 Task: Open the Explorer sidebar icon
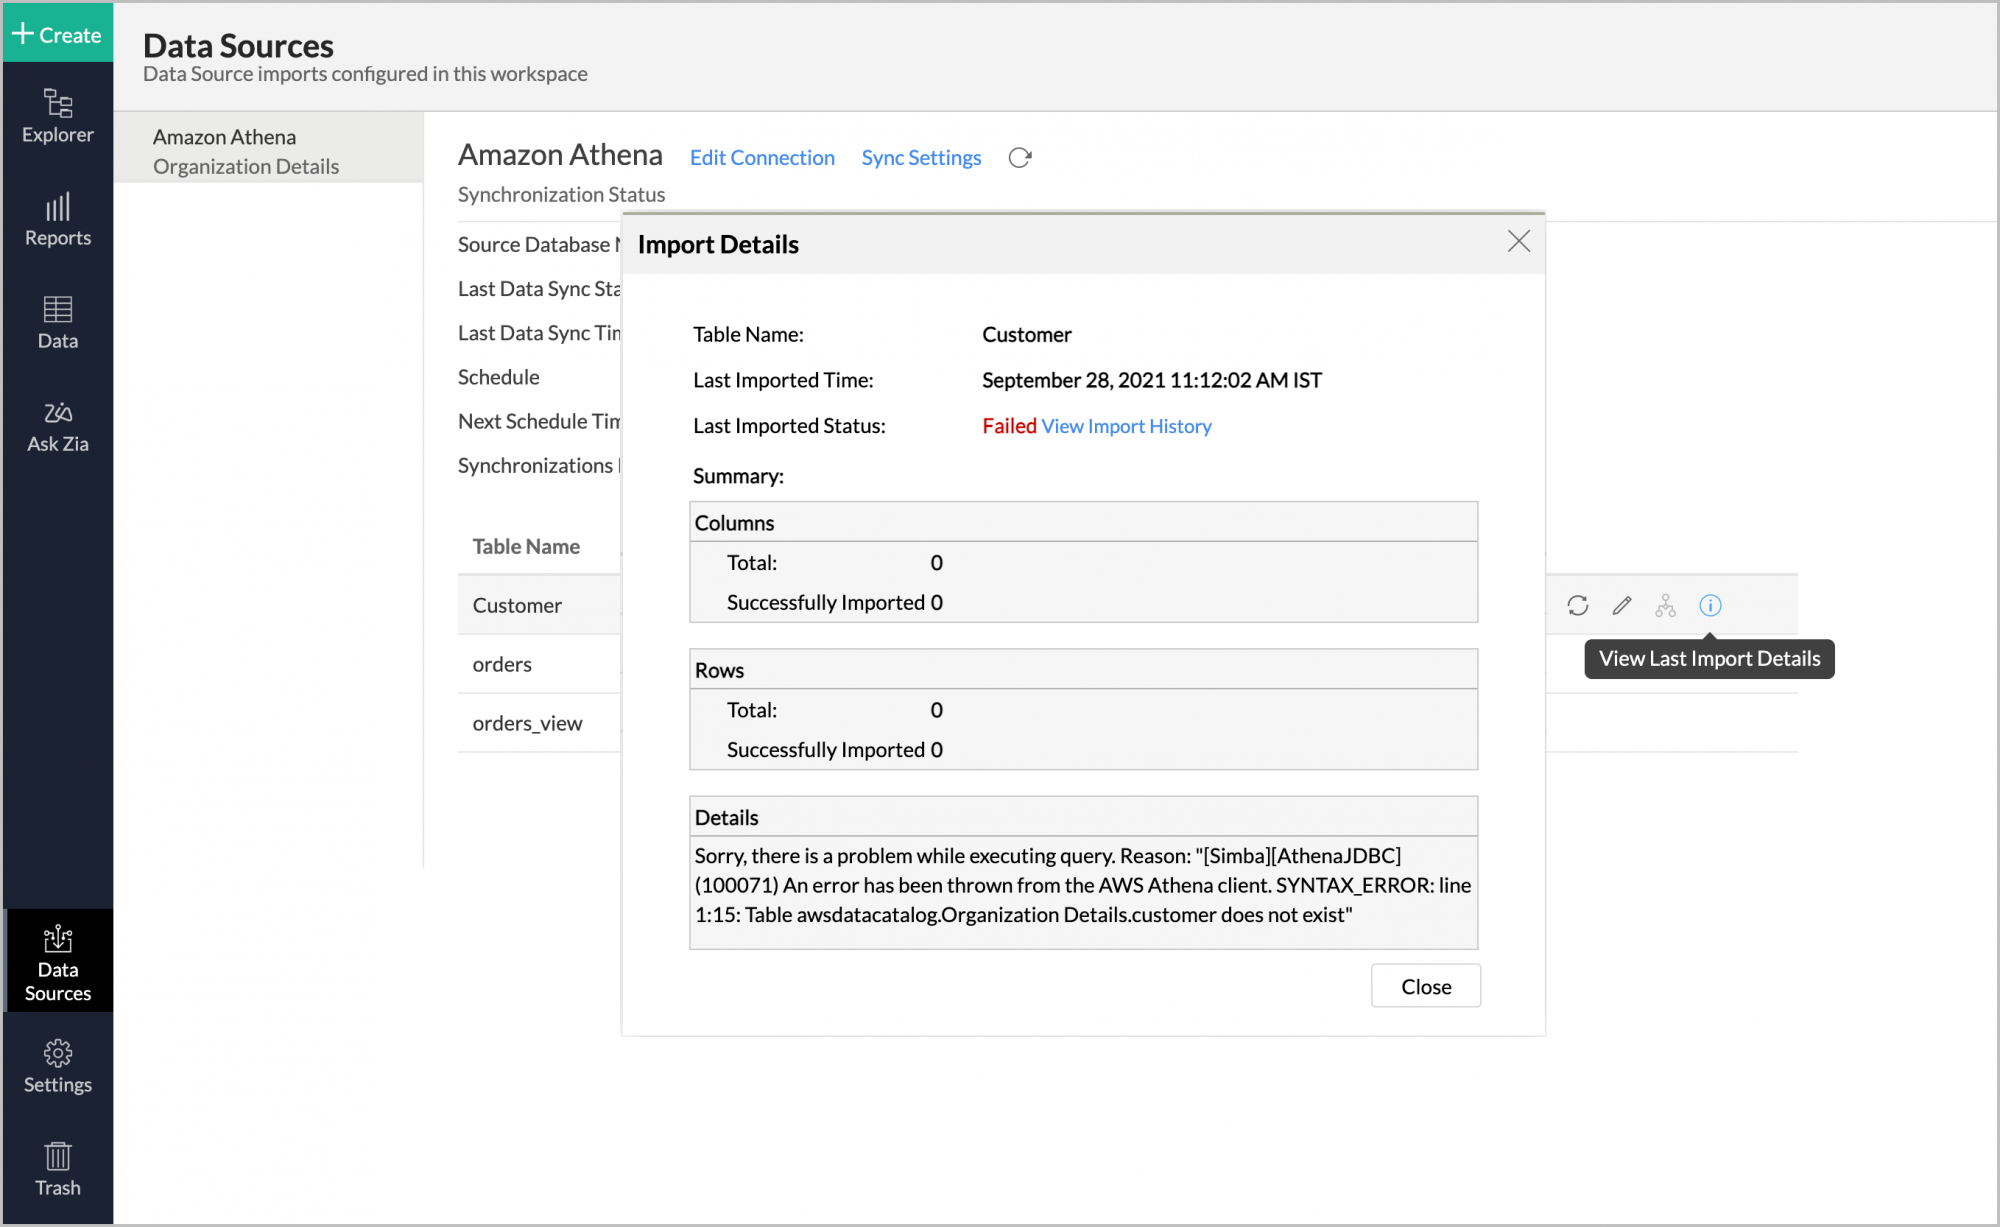(57, 116)
